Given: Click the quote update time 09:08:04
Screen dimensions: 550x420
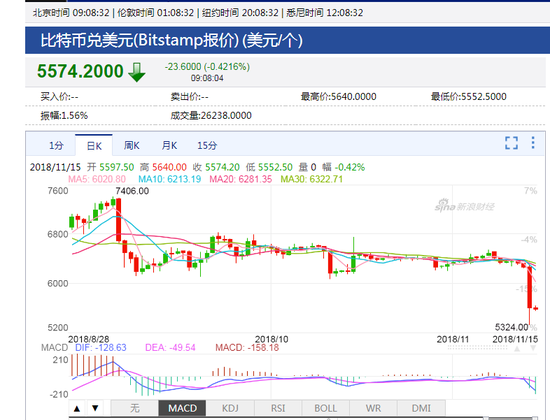Looking at the screenshot, I should 207,78.
